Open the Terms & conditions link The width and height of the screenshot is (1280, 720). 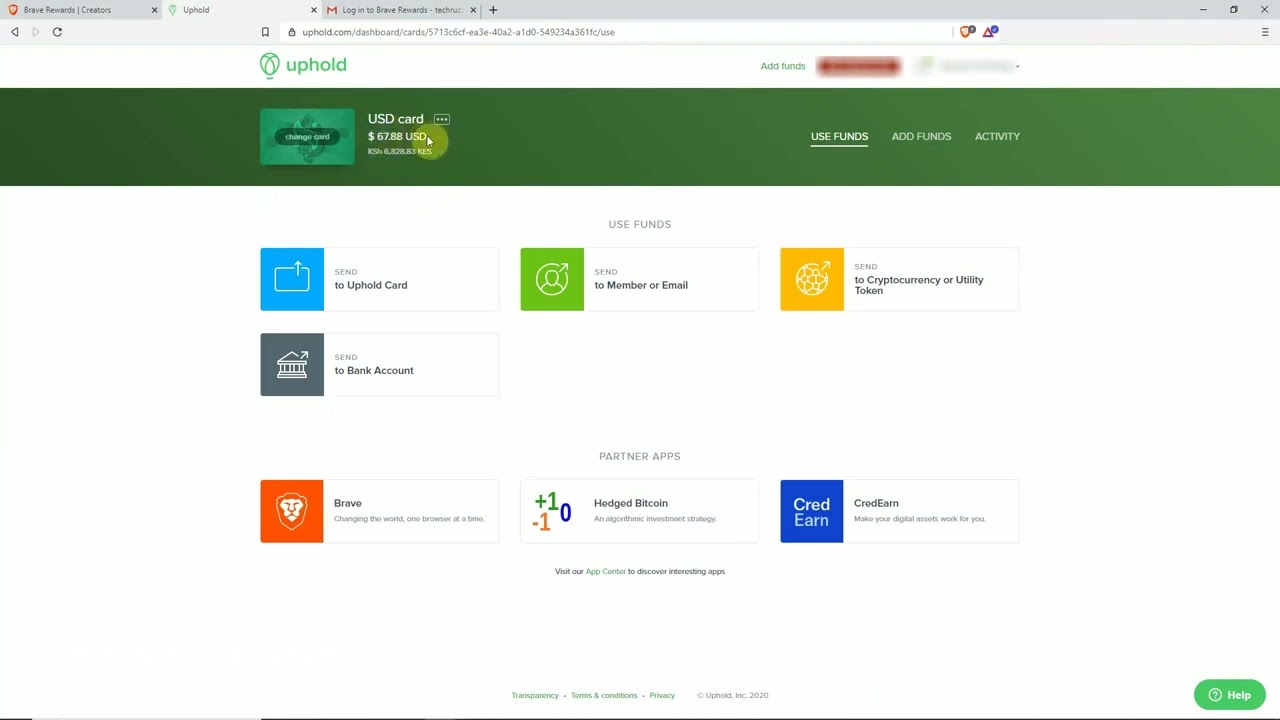pyautogui.click(x=604, y=695)
